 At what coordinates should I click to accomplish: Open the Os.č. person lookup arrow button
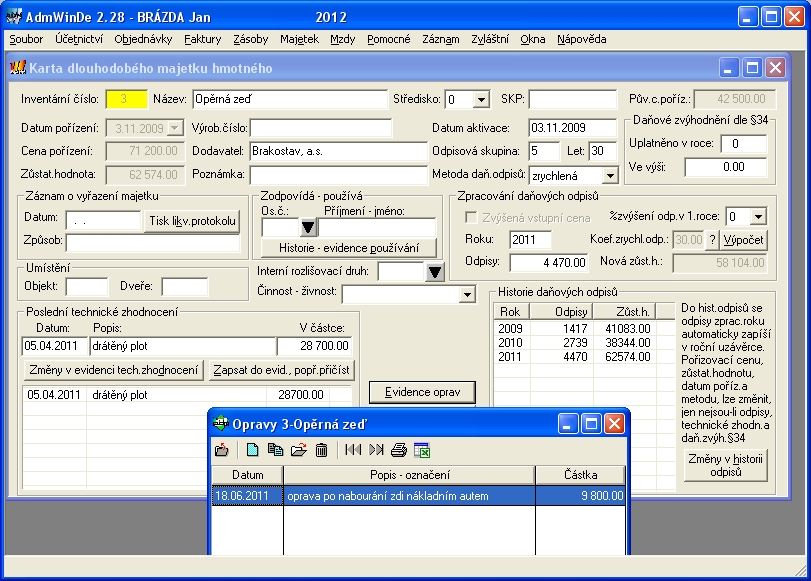(x=308, y=227)
